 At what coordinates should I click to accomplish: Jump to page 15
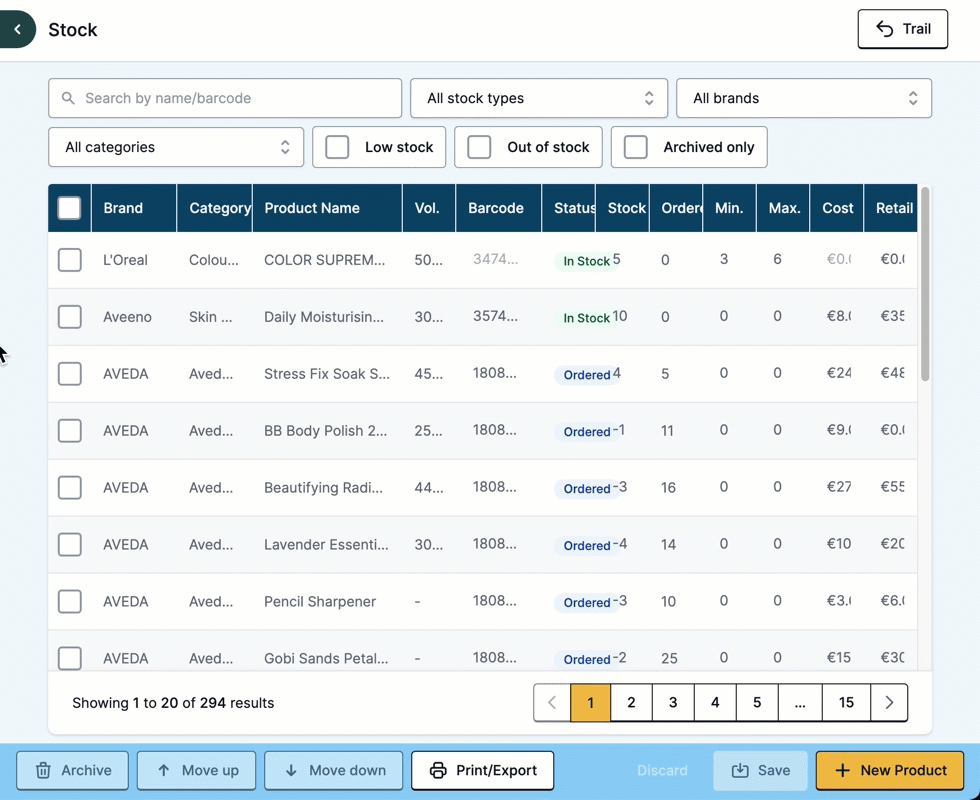[846, 702]
